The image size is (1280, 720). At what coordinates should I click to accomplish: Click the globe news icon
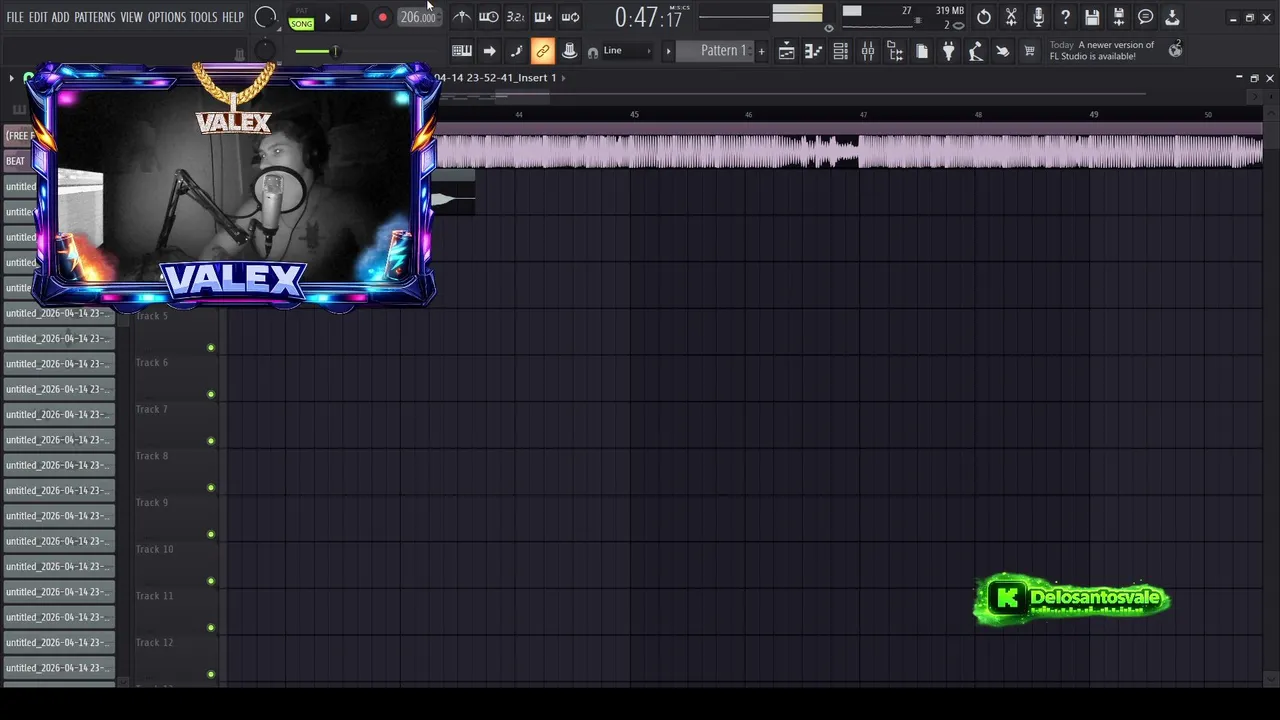click(x=1176, y=49)
